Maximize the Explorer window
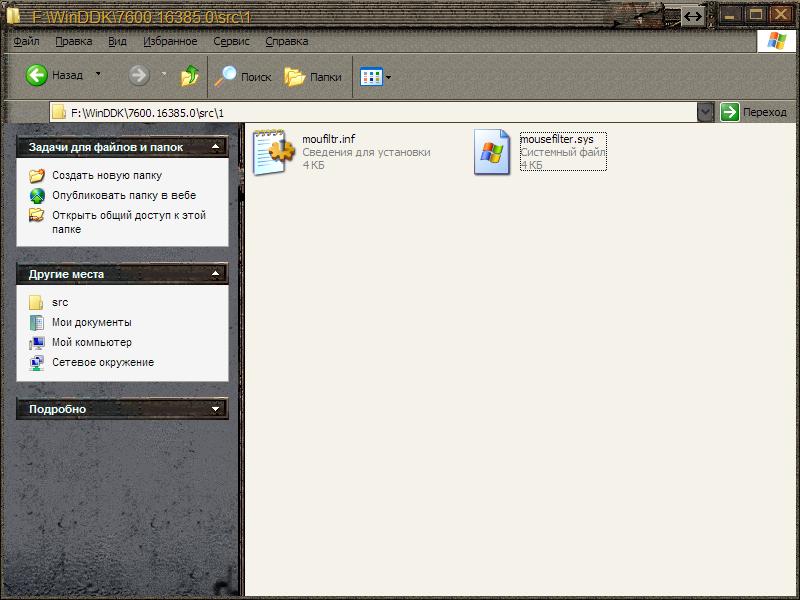The height and width of the screenshot is (600, 800). [x=756, y=15]
